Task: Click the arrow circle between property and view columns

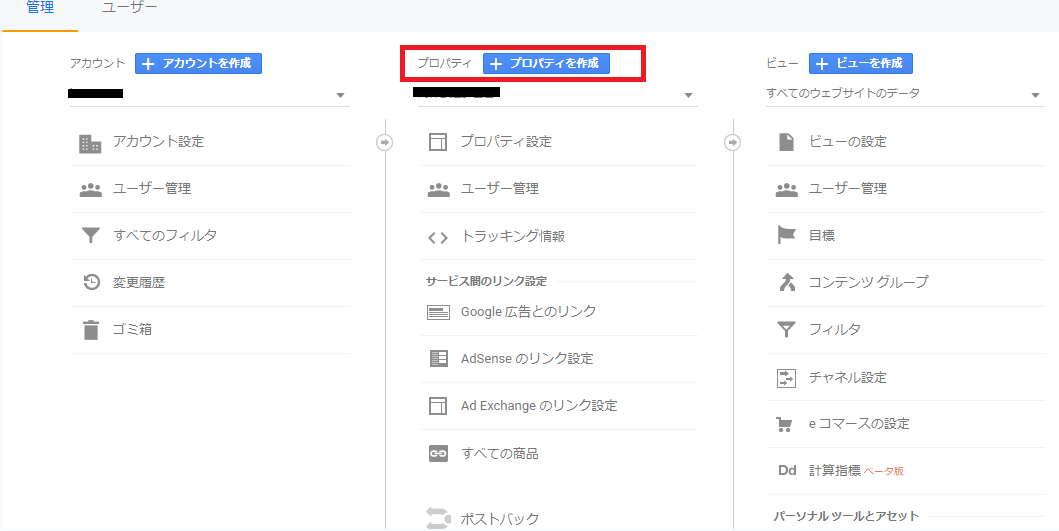Action: point(733,142)
